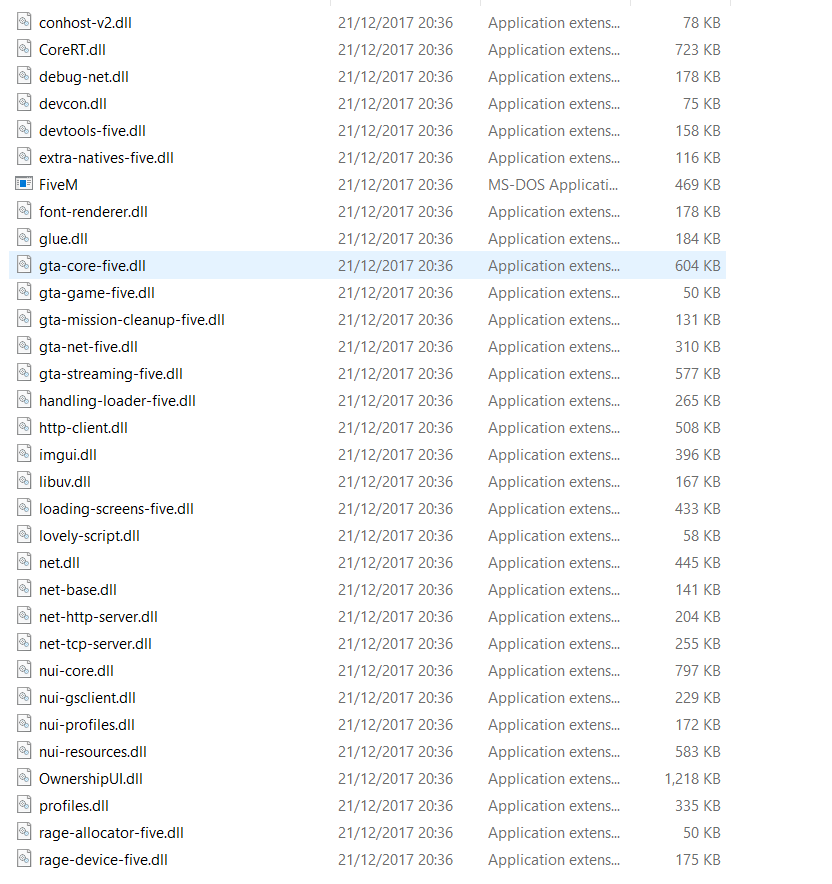Viewport: 832px width, 884px height.
Task: Click the net-base.dll file icon
Action: (x=24, y=590)
